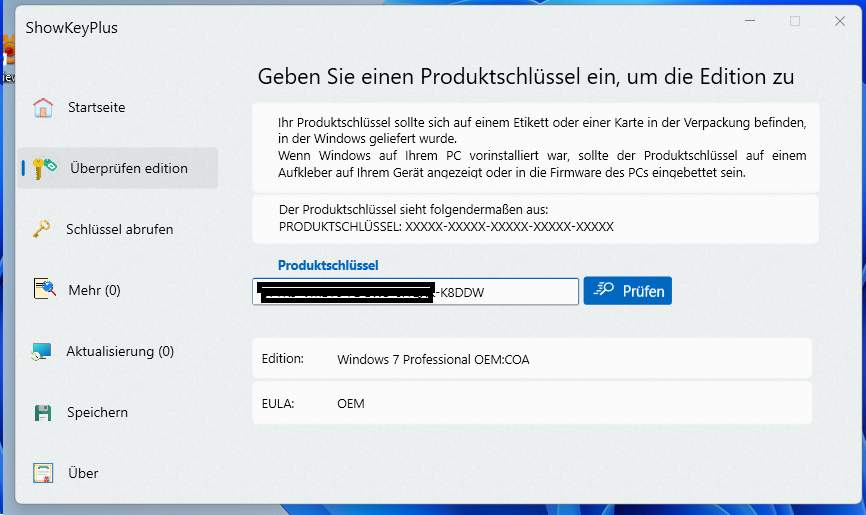The image size is (866, 515).
Task: Click the XXXXX-XXXXX key format example text
Action: [509, 227]
